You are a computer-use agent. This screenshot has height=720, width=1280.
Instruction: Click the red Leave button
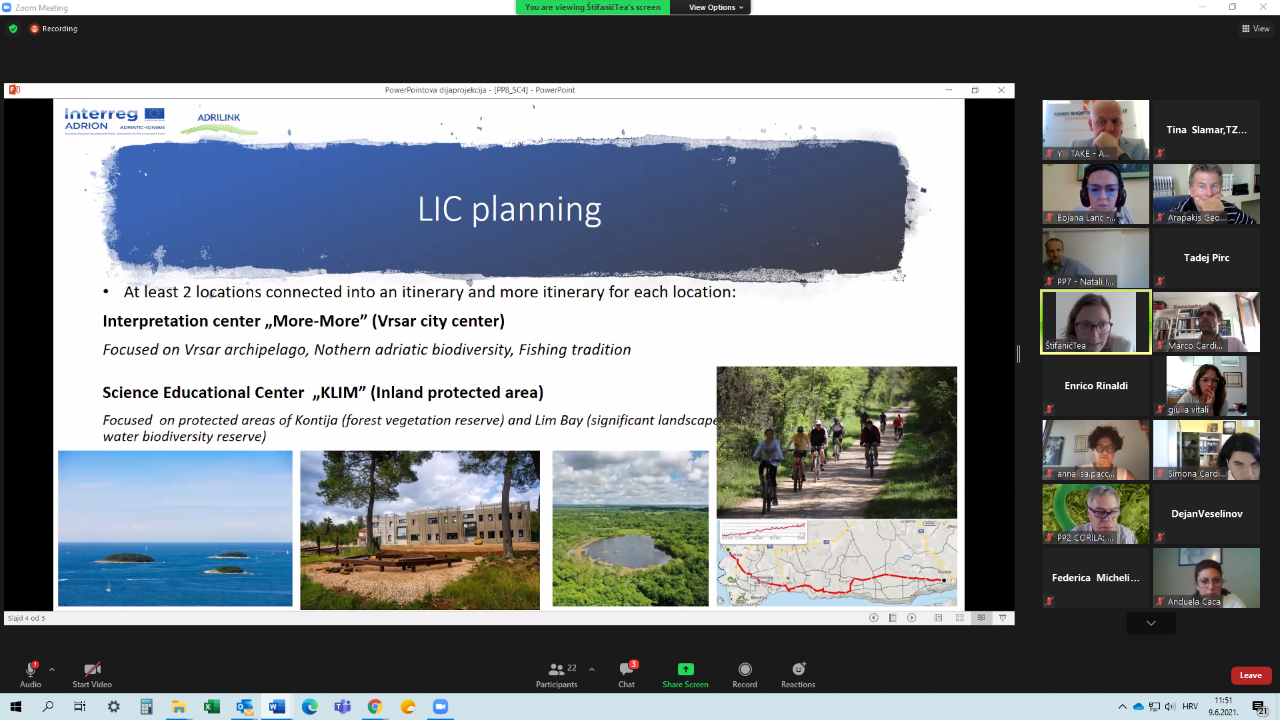tap(1250, 675)
